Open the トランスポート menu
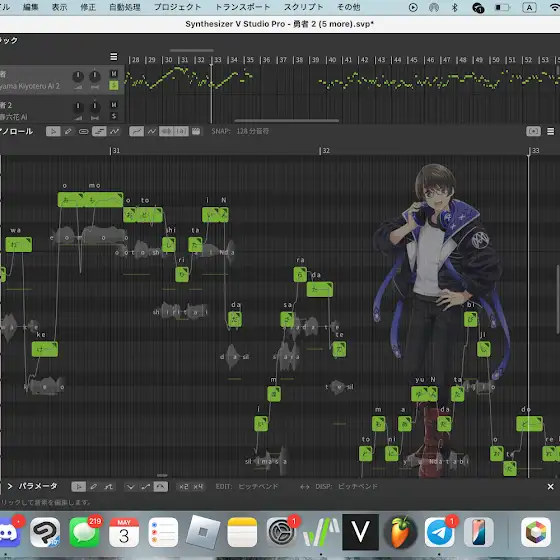 pos(242,7)
